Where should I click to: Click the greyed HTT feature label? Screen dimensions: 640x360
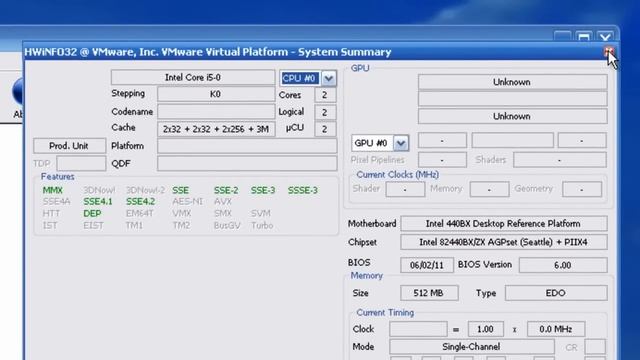51,213
